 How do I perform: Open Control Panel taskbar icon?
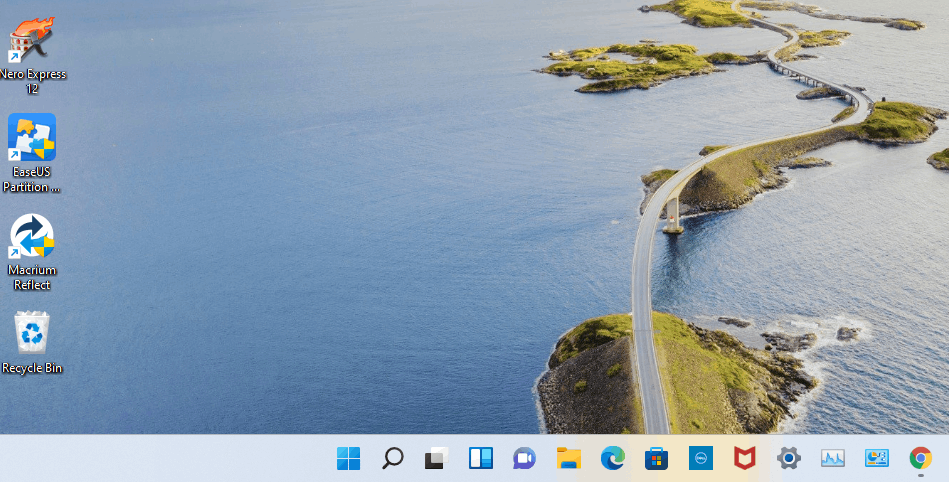pos(876,458)
